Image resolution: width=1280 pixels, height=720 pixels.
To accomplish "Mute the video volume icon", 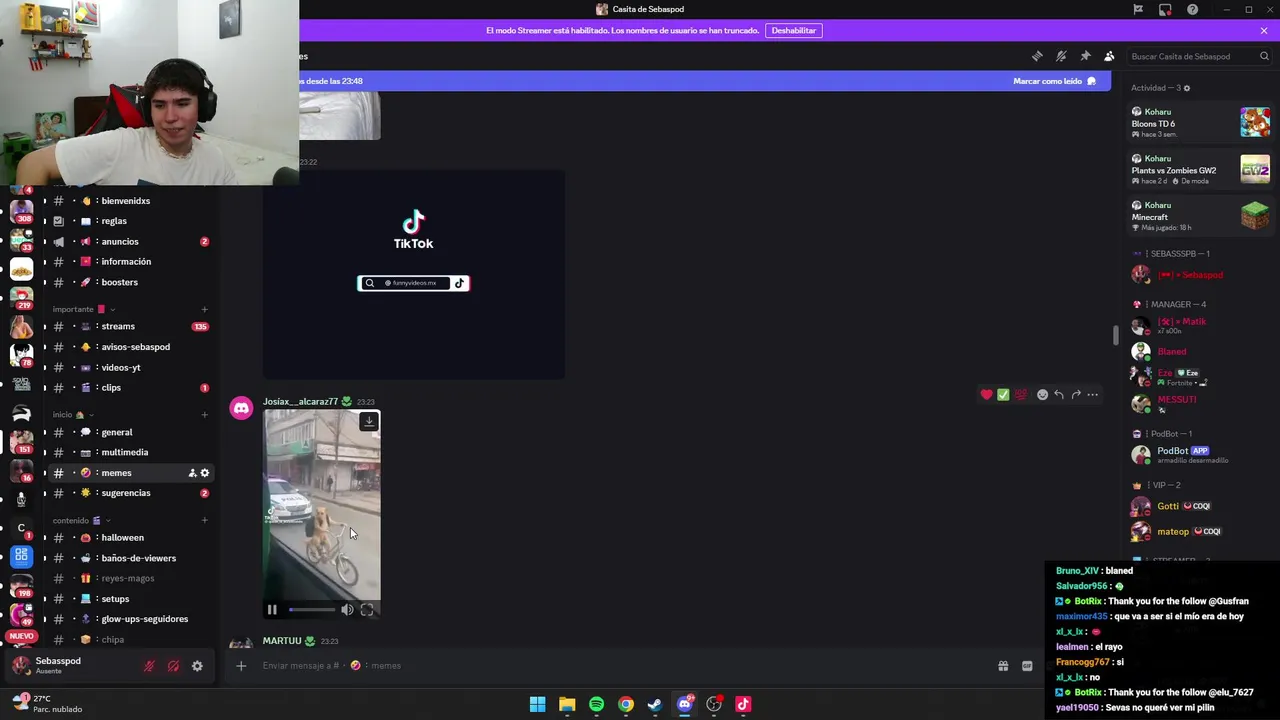I will (x=347, y=609).
